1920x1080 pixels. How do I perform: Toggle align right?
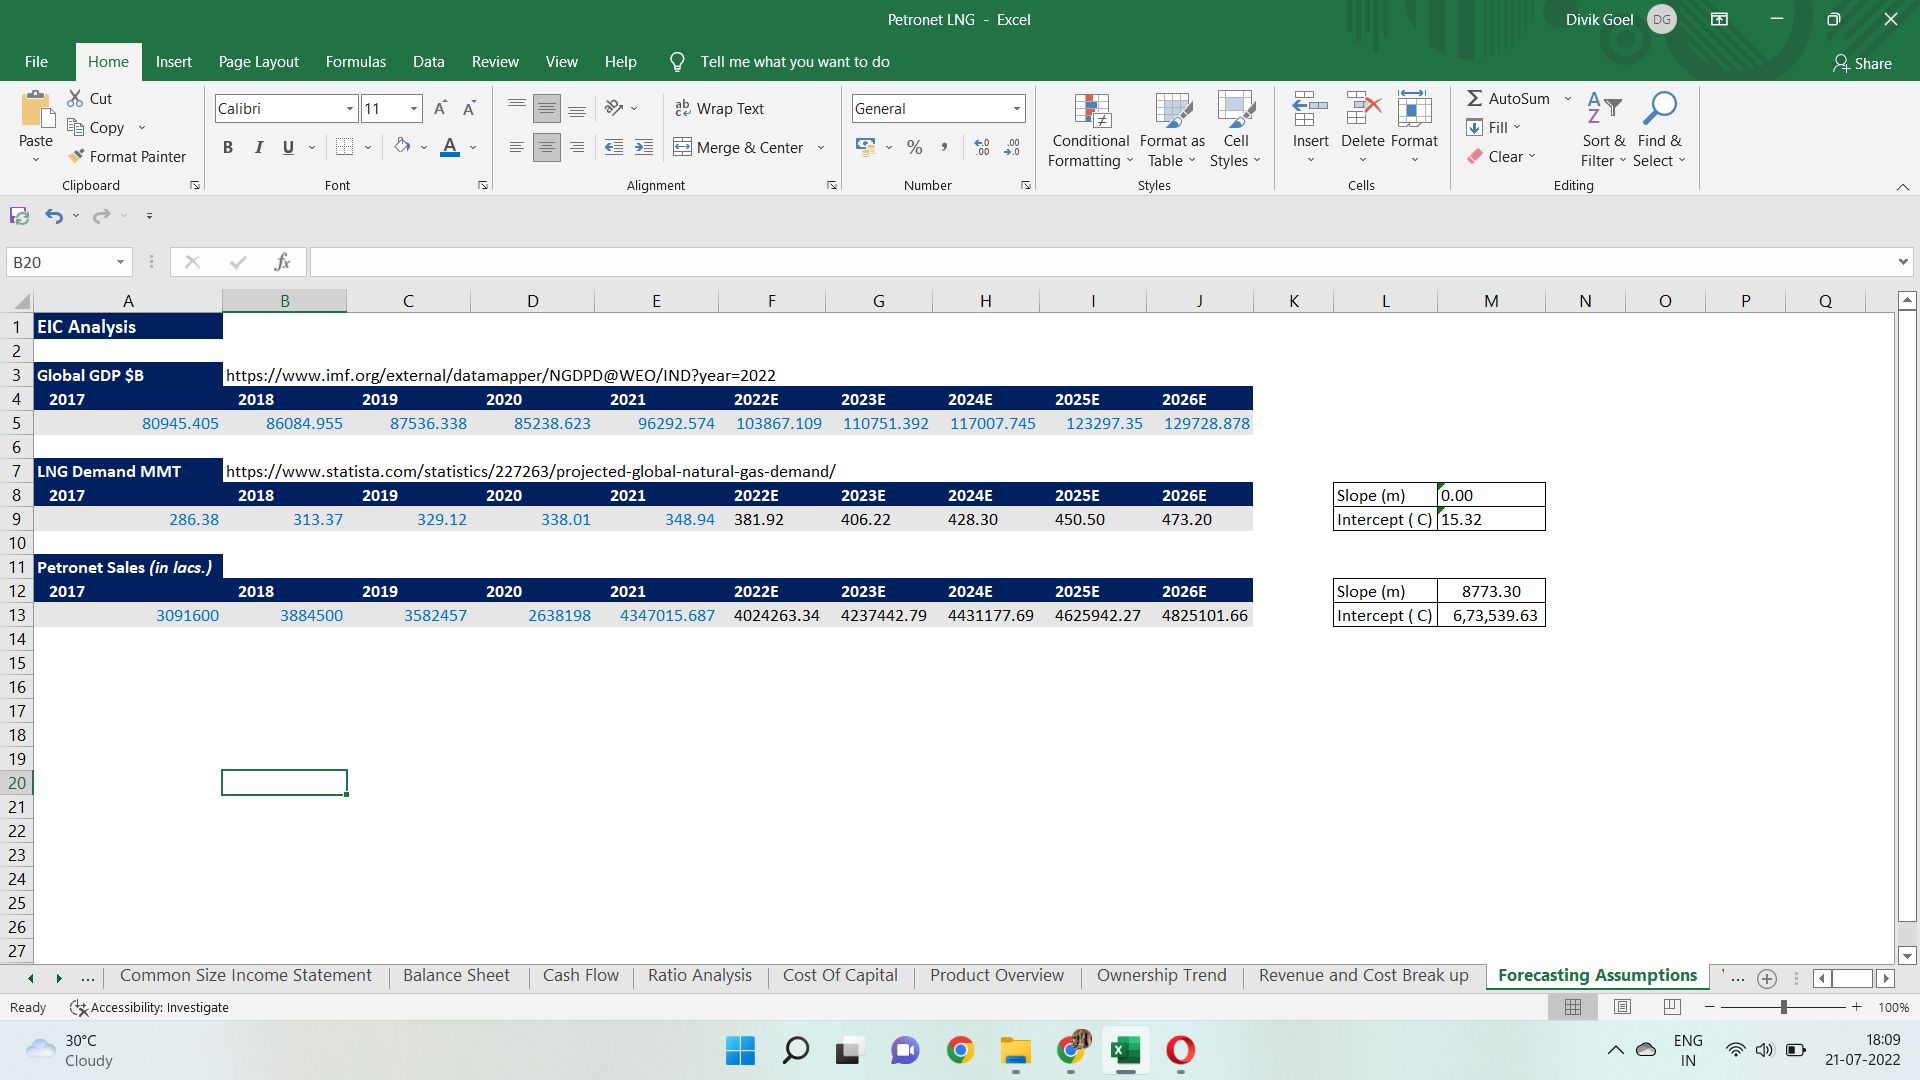577,147
